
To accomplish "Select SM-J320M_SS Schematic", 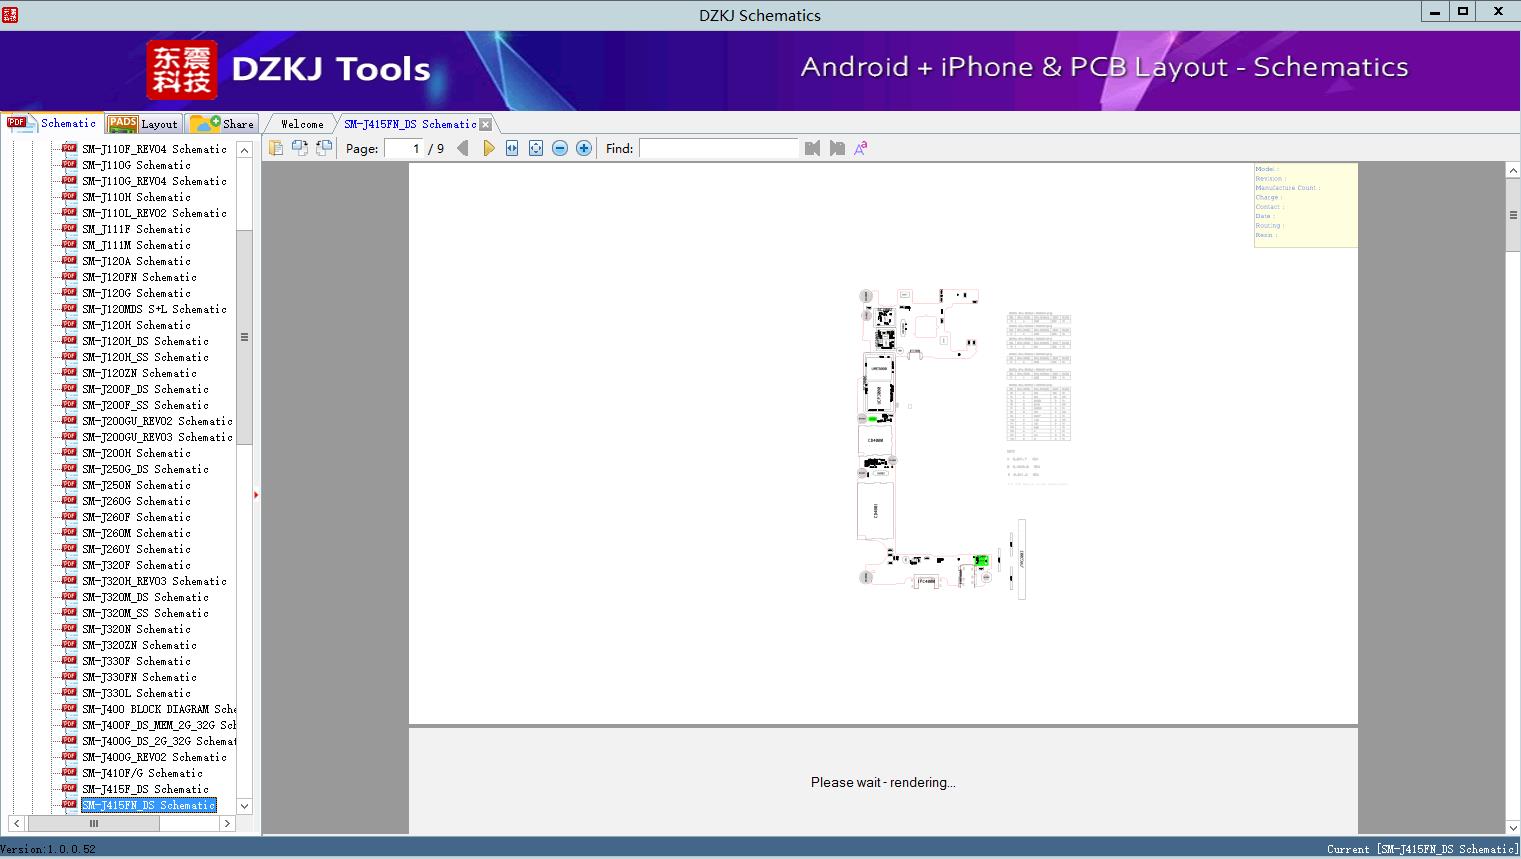I will point(145,613).
